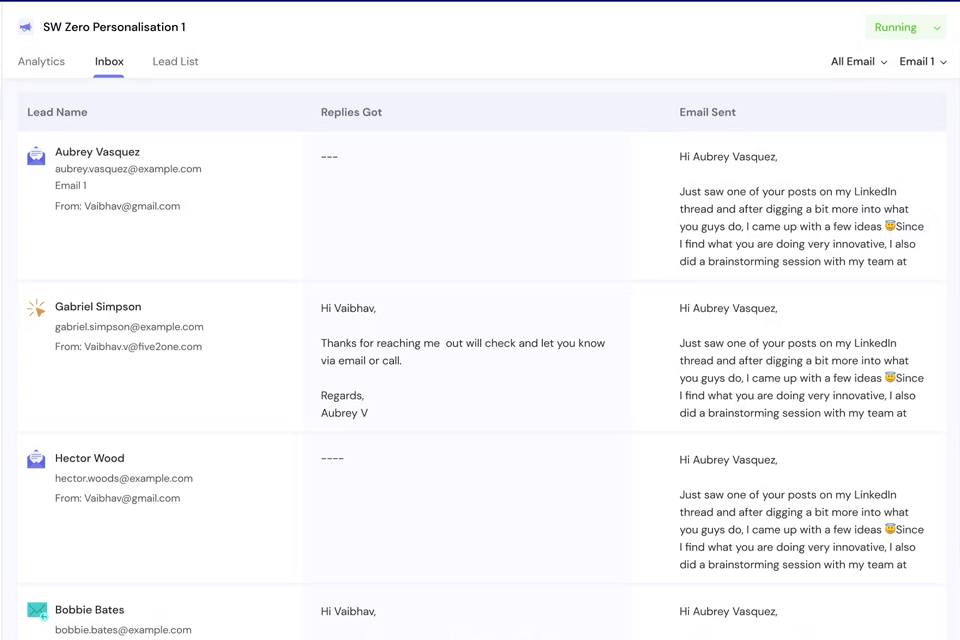Click the opened-mail icon next to Aubrey Vasquez

pyautogui.click(x=36, y=156)
